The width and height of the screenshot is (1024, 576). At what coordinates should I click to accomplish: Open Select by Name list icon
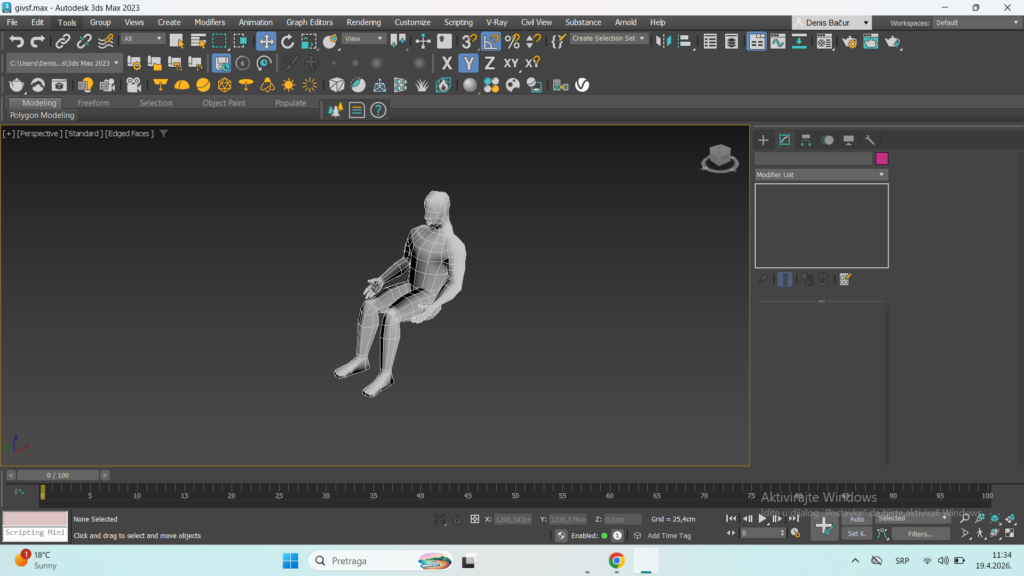coord(198,41)
